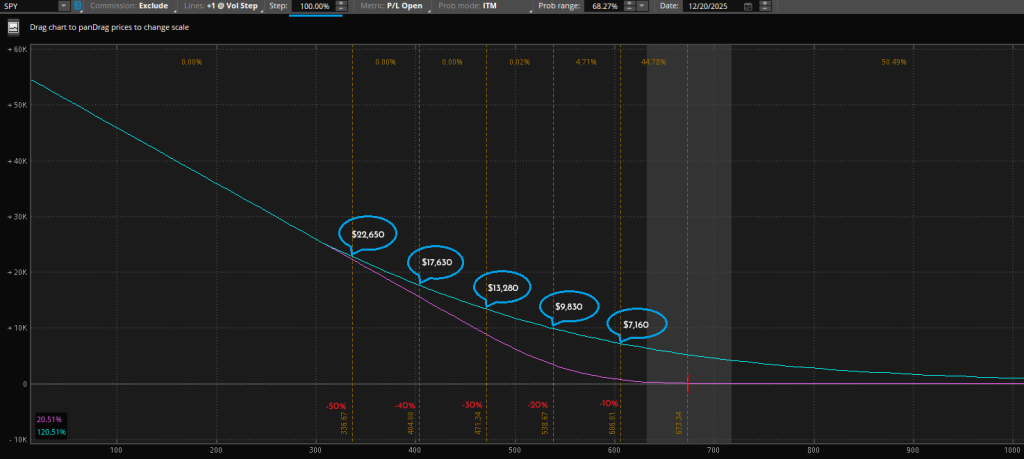The height and width of the screenshot is (459, 1024).
Task: Click the 4.71% probability label
Action: [x=586, y=62]
